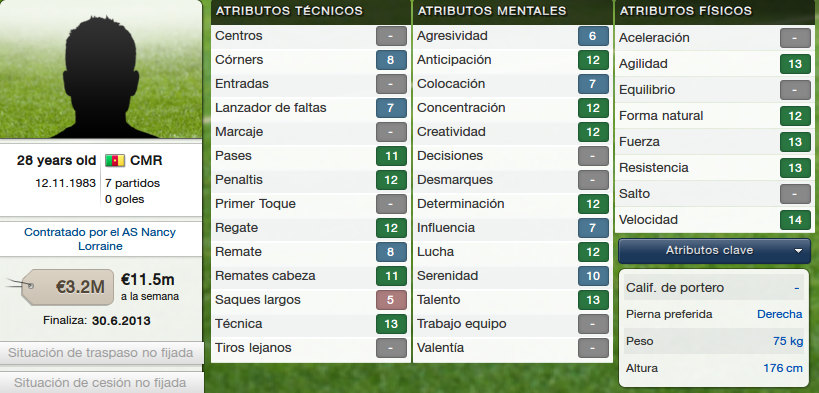Screen dimensions: 819x393
Task: Open the Atributos clave selector
Action: pyautogui.click(x=714, y=251)
